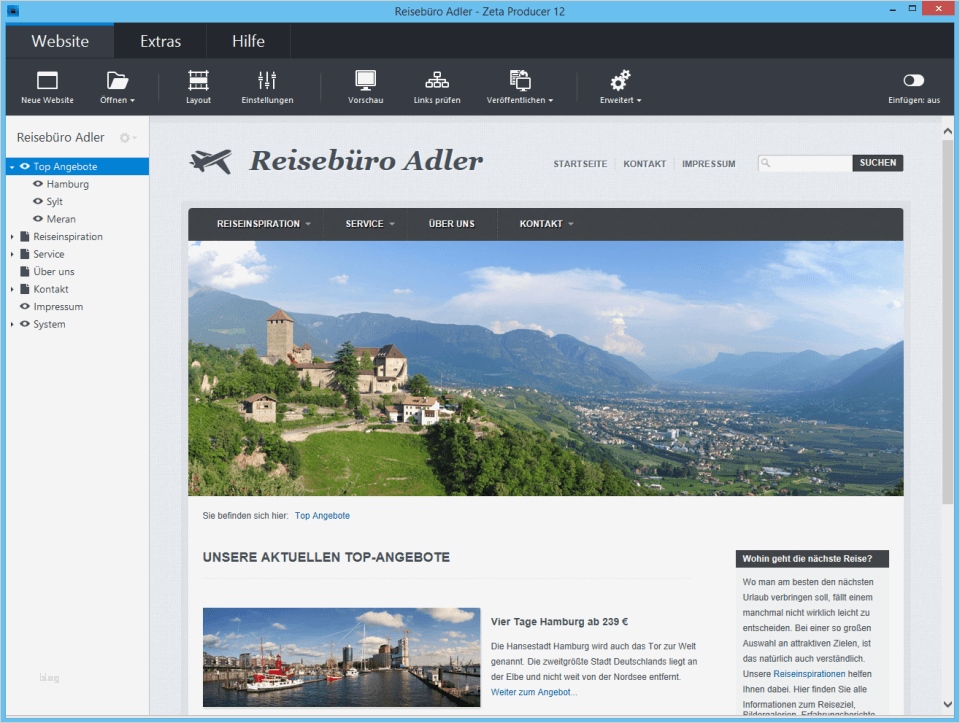Open the Reiseinspirationen link in sidebar text
This screenshot has width=960, height=723.
809,673
